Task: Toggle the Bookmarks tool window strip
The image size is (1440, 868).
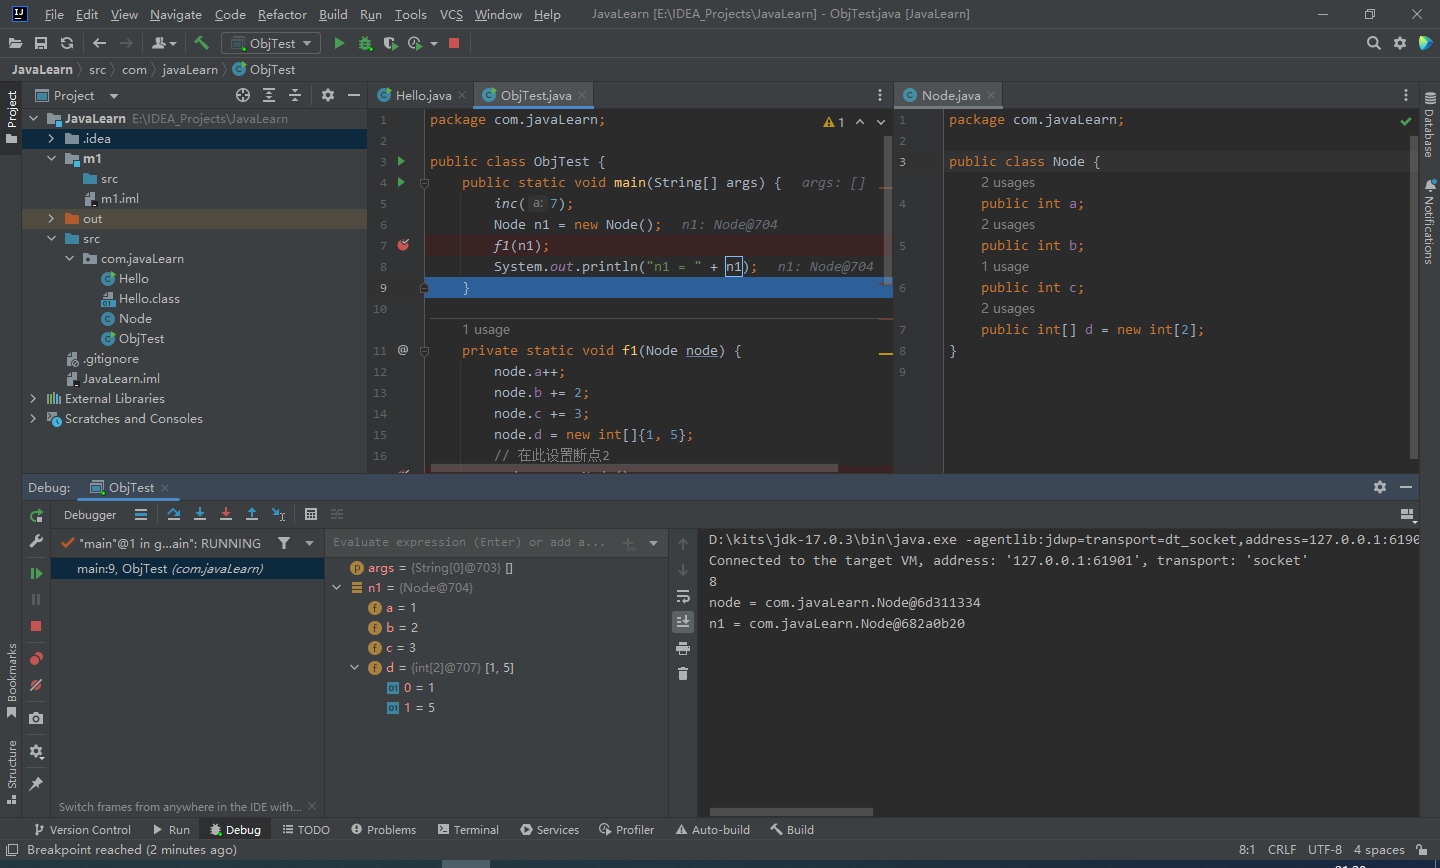Action: (11, 681)
